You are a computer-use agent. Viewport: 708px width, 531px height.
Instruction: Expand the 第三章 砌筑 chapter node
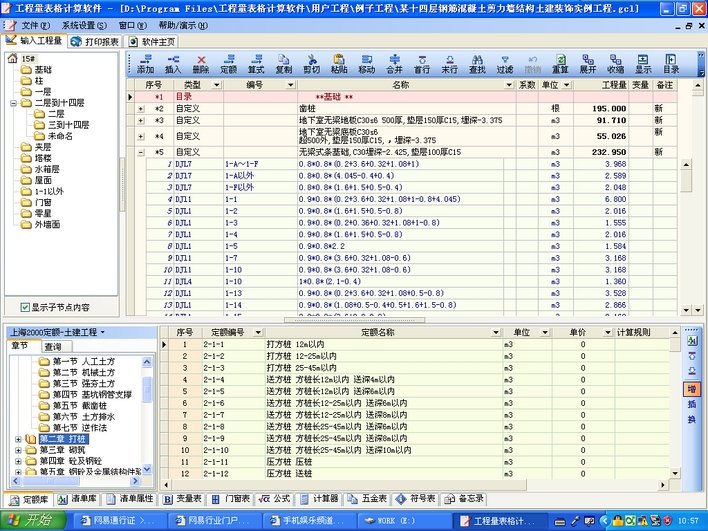point(18,450)
